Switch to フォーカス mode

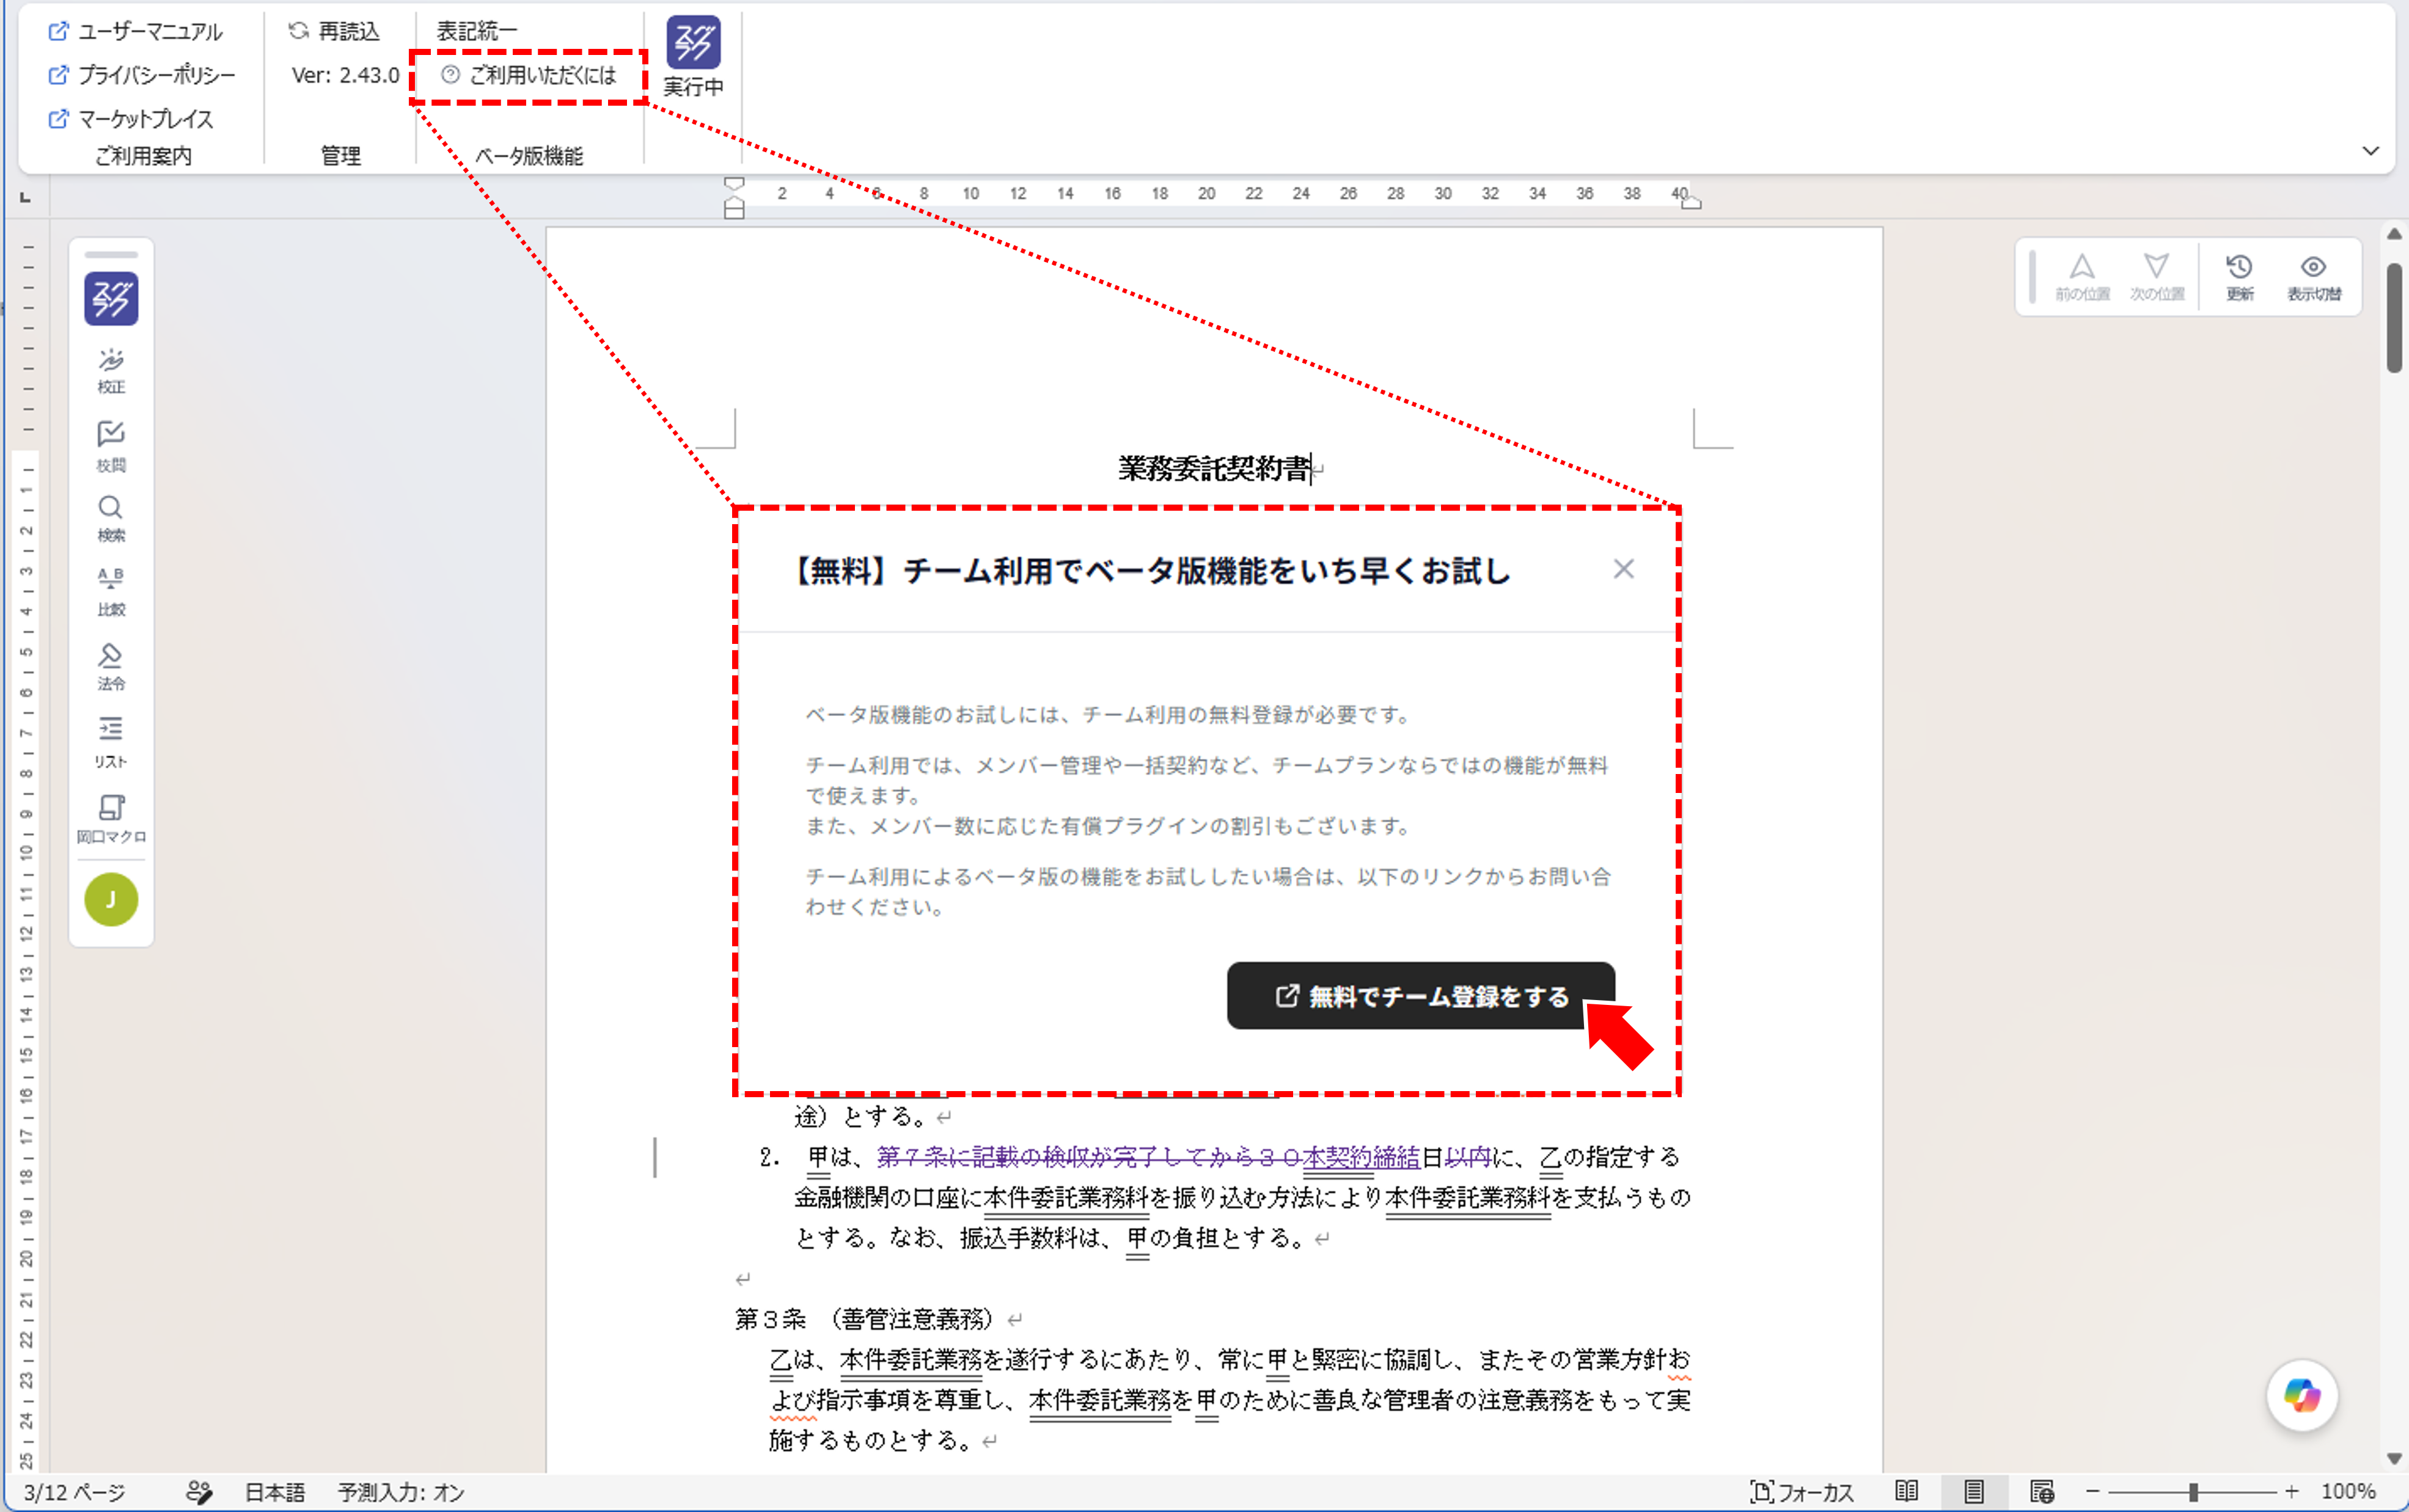tap(1802, 1492)
